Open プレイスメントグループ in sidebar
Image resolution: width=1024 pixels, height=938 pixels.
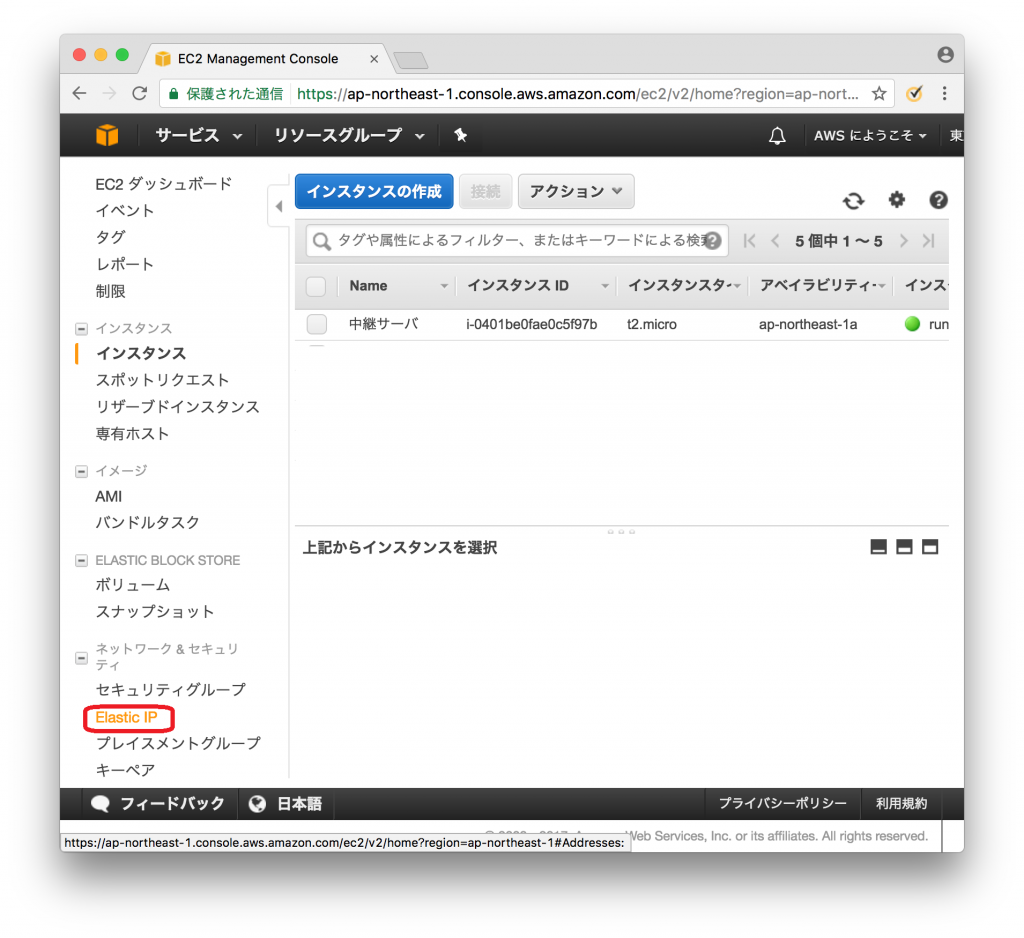178,743
